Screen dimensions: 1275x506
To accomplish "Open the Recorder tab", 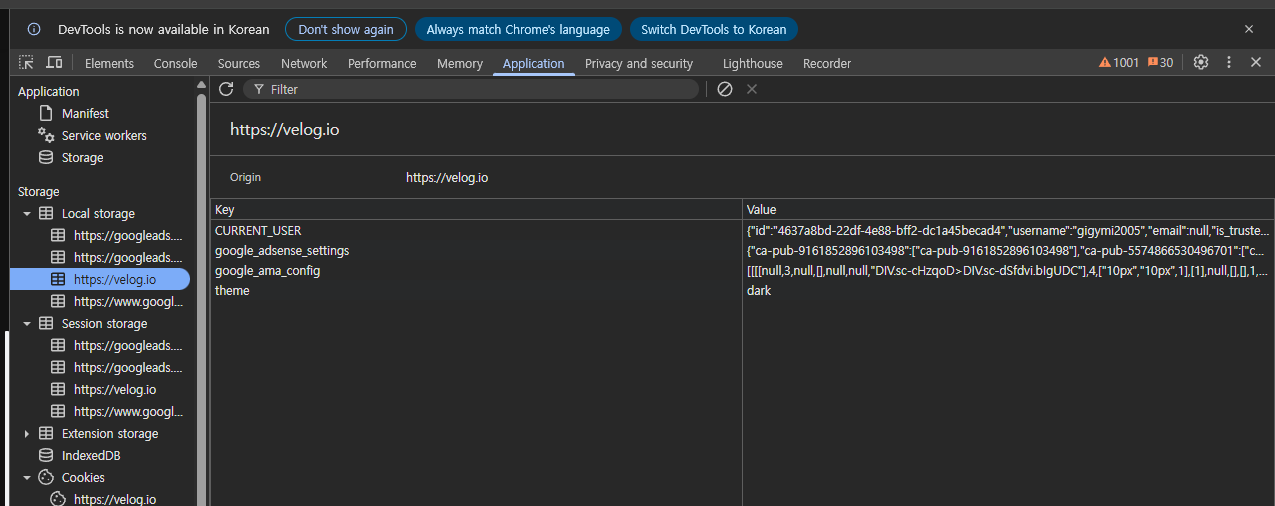I will pos(827,63).
